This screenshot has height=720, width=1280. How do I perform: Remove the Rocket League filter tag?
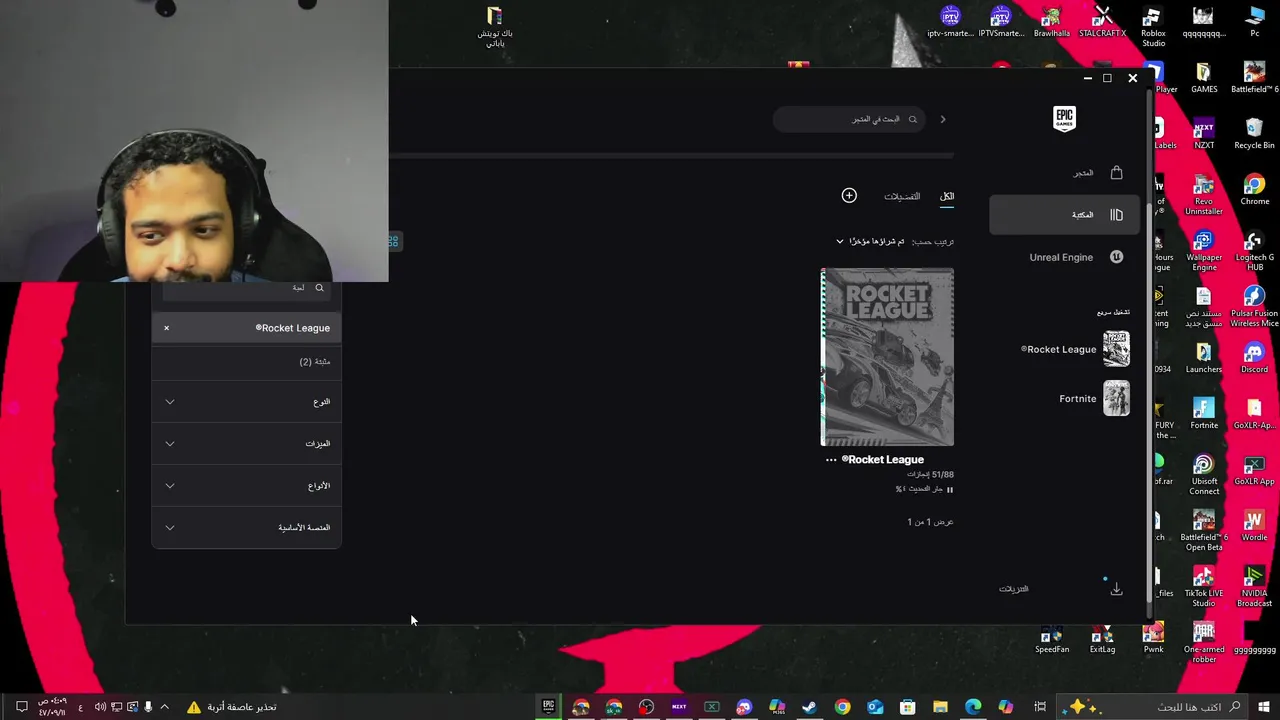pos(167,328)
